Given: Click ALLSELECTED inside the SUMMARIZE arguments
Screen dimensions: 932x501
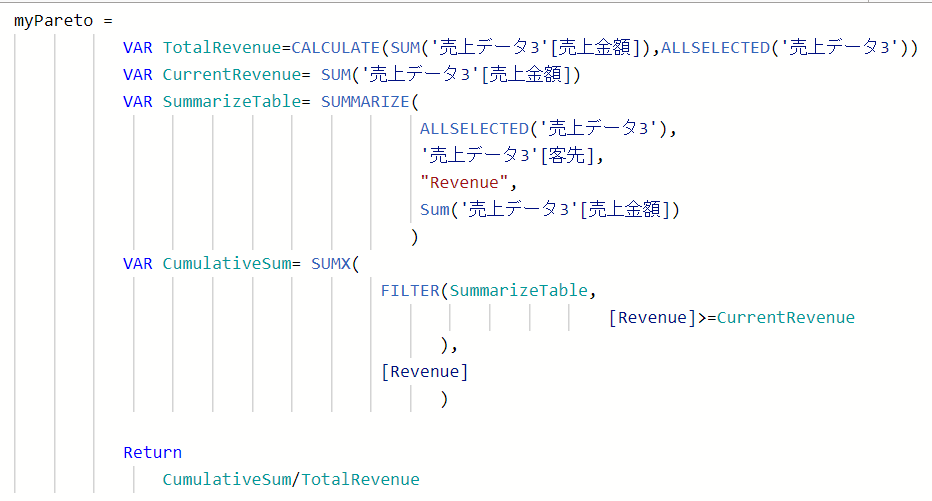Looking at the screenshot, I should [x=474, y=128].
